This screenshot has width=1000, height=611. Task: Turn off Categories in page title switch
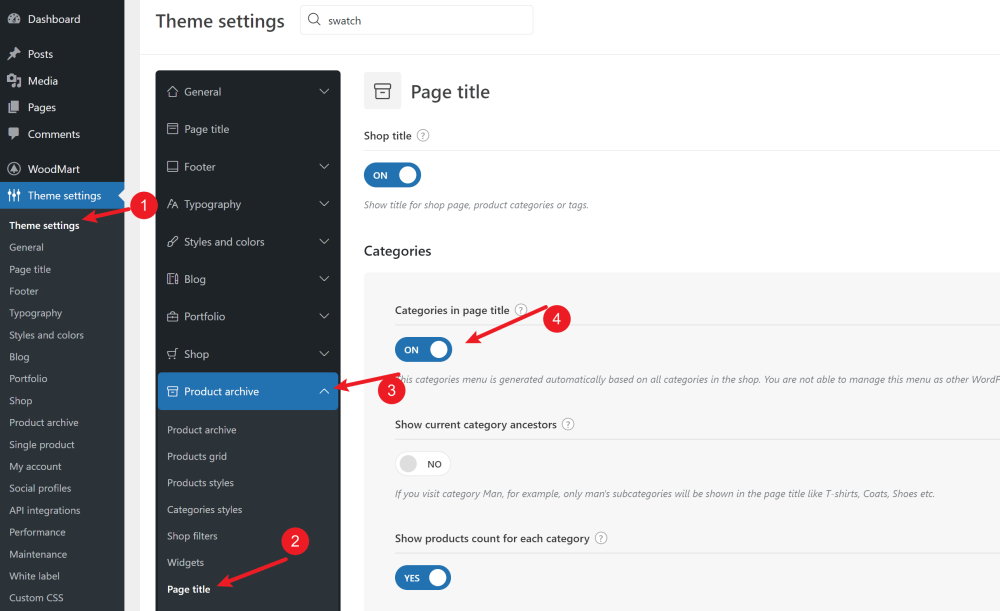[423, 350]
